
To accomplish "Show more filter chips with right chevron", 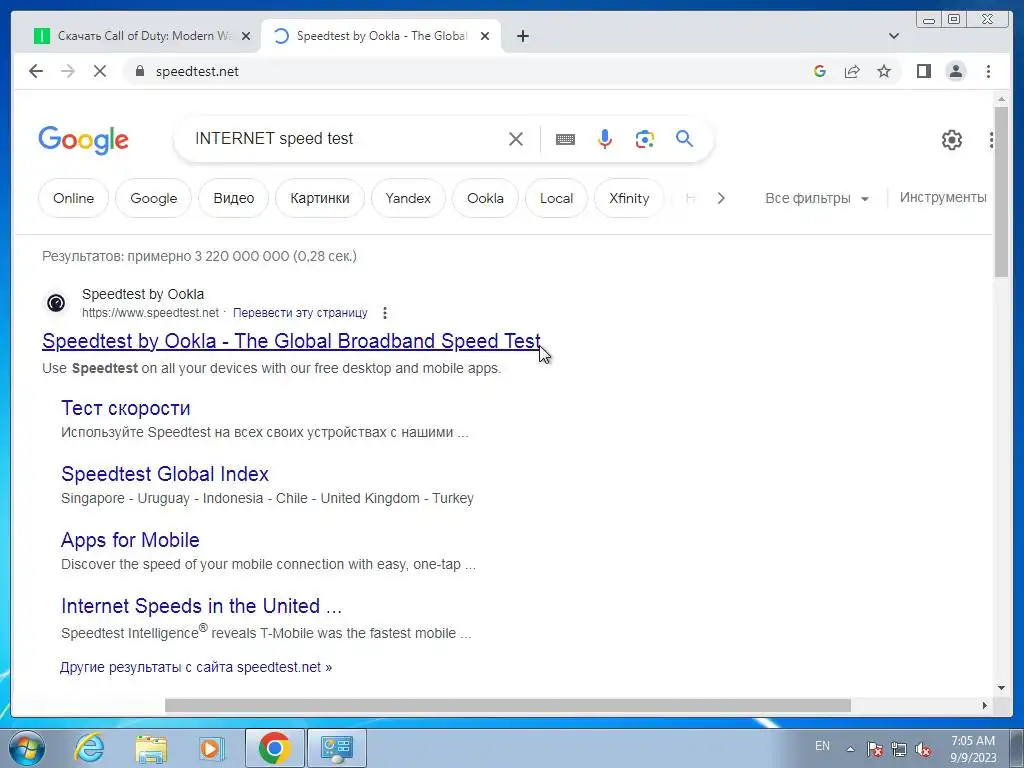I will click(x=720, y=198).
